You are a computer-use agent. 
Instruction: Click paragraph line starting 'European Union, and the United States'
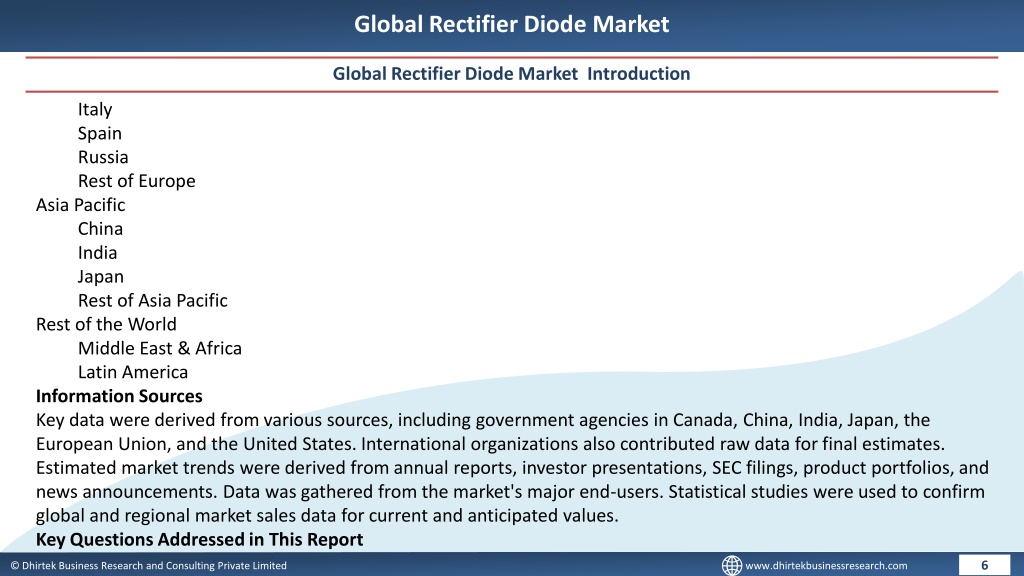coord(490,444)
